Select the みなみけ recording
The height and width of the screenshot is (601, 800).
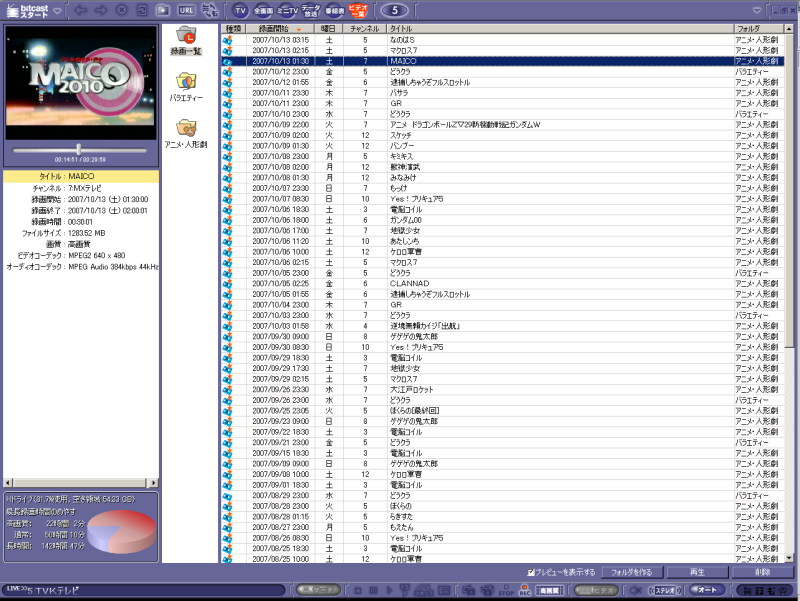[503, 178]
